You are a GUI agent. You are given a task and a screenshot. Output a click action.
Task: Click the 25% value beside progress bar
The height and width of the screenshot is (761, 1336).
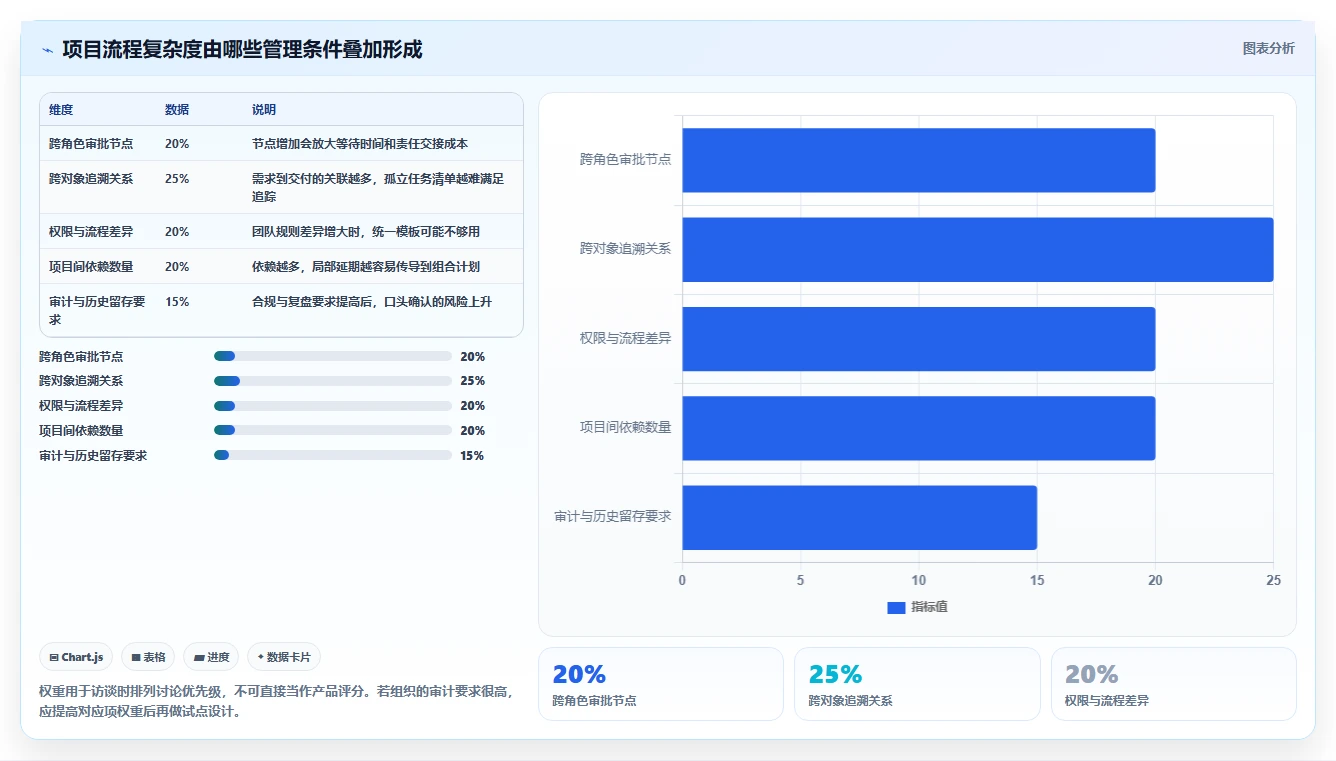pos(473,381)
